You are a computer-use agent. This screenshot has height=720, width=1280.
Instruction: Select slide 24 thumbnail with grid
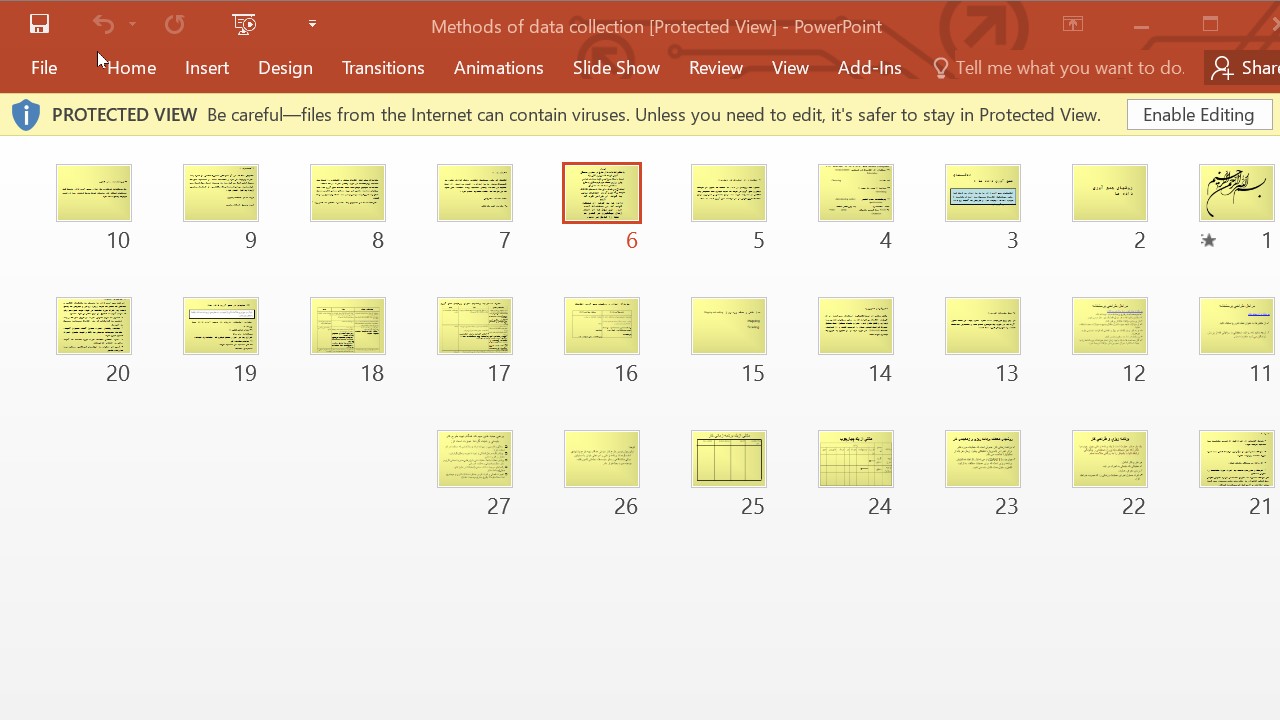pyautogui.click(x=856, y=459)
